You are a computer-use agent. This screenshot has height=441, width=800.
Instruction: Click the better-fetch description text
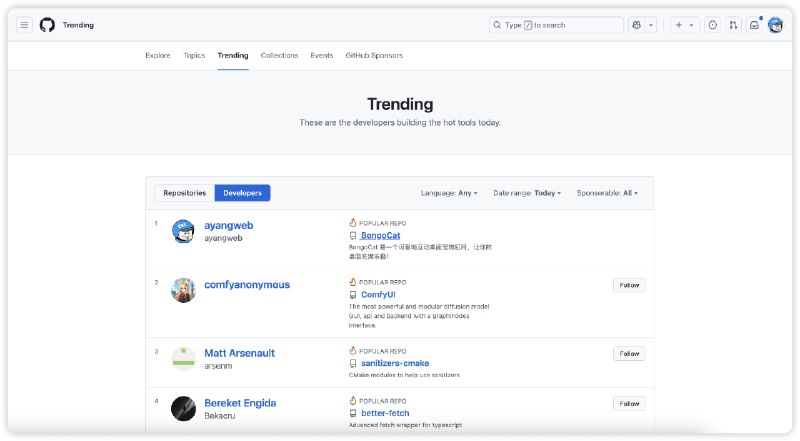405,425
